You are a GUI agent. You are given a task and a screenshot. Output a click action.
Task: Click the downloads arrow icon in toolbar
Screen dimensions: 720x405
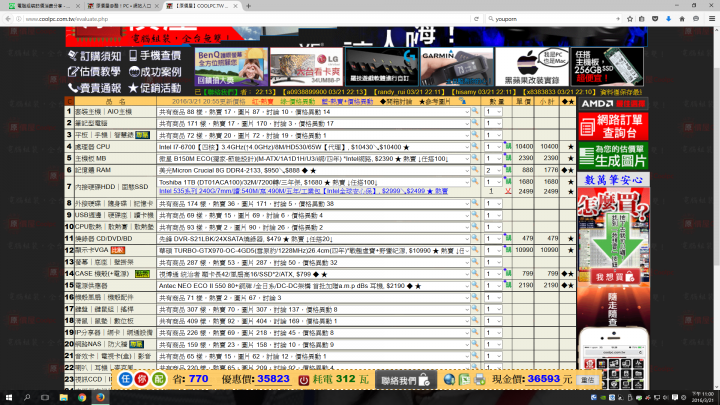point(669,19)
